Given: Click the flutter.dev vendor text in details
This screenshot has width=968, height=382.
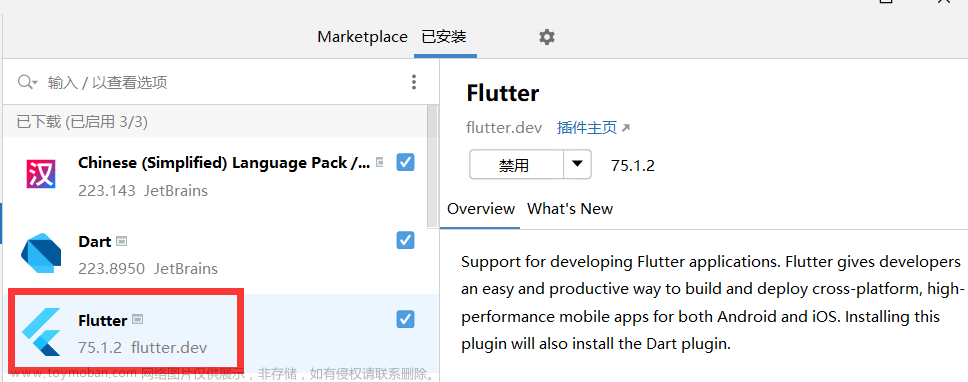Looking at the screenshot, I should click(504, 128).
